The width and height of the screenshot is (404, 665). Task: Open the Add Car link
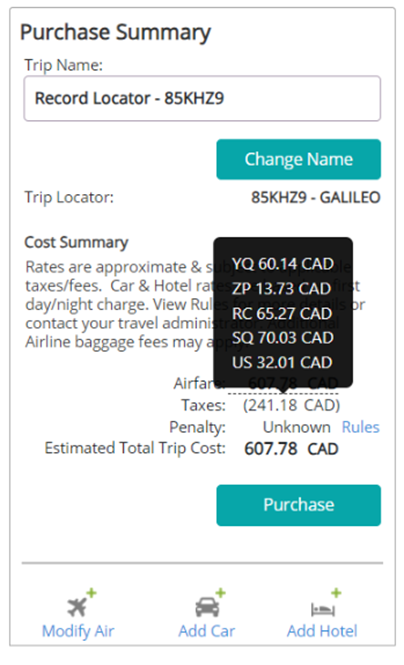click(x=206, y=631)
